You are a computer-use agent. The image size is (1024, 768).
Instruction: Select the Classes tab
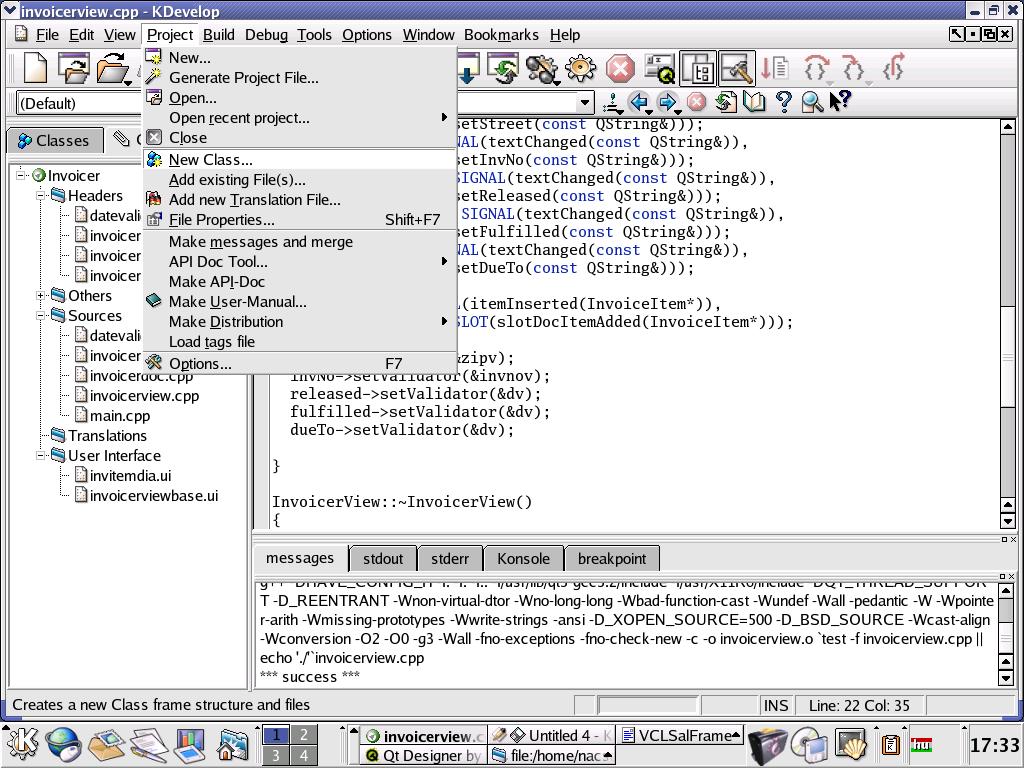click(x=55, y=140)
